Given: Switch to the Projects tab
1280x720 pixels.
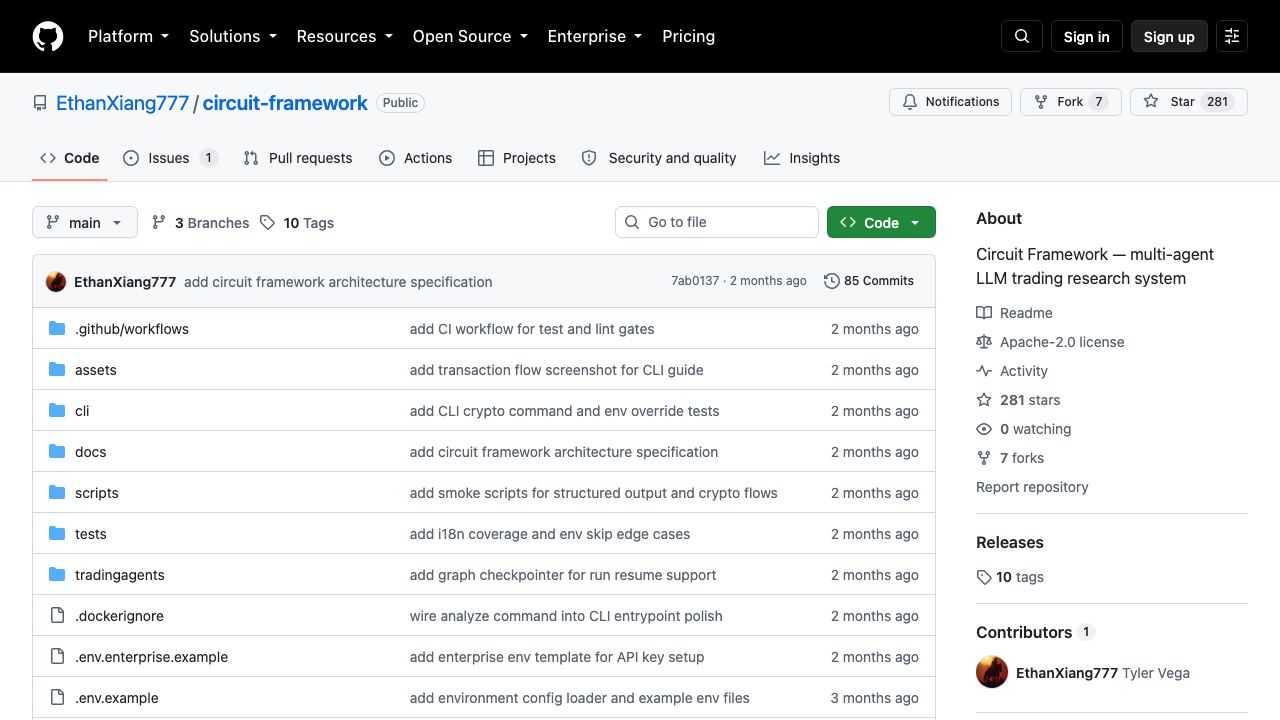Looking at the screenshot, I should [517, 158].
